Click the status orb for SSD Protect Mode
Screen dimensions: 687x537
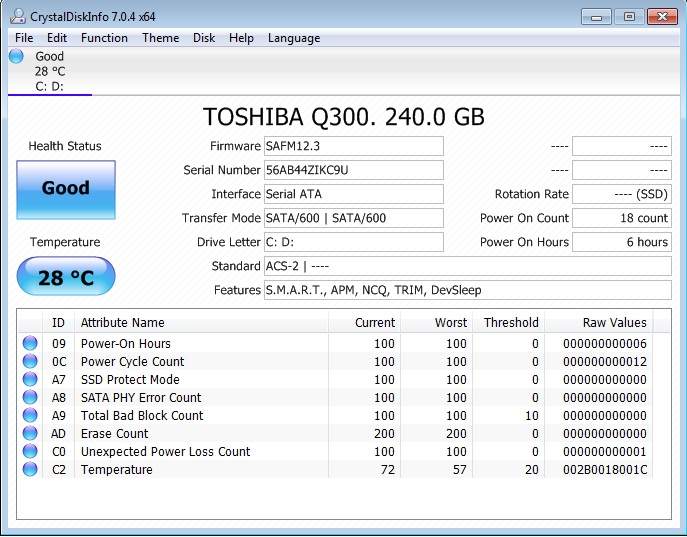(x=30, y=379)
